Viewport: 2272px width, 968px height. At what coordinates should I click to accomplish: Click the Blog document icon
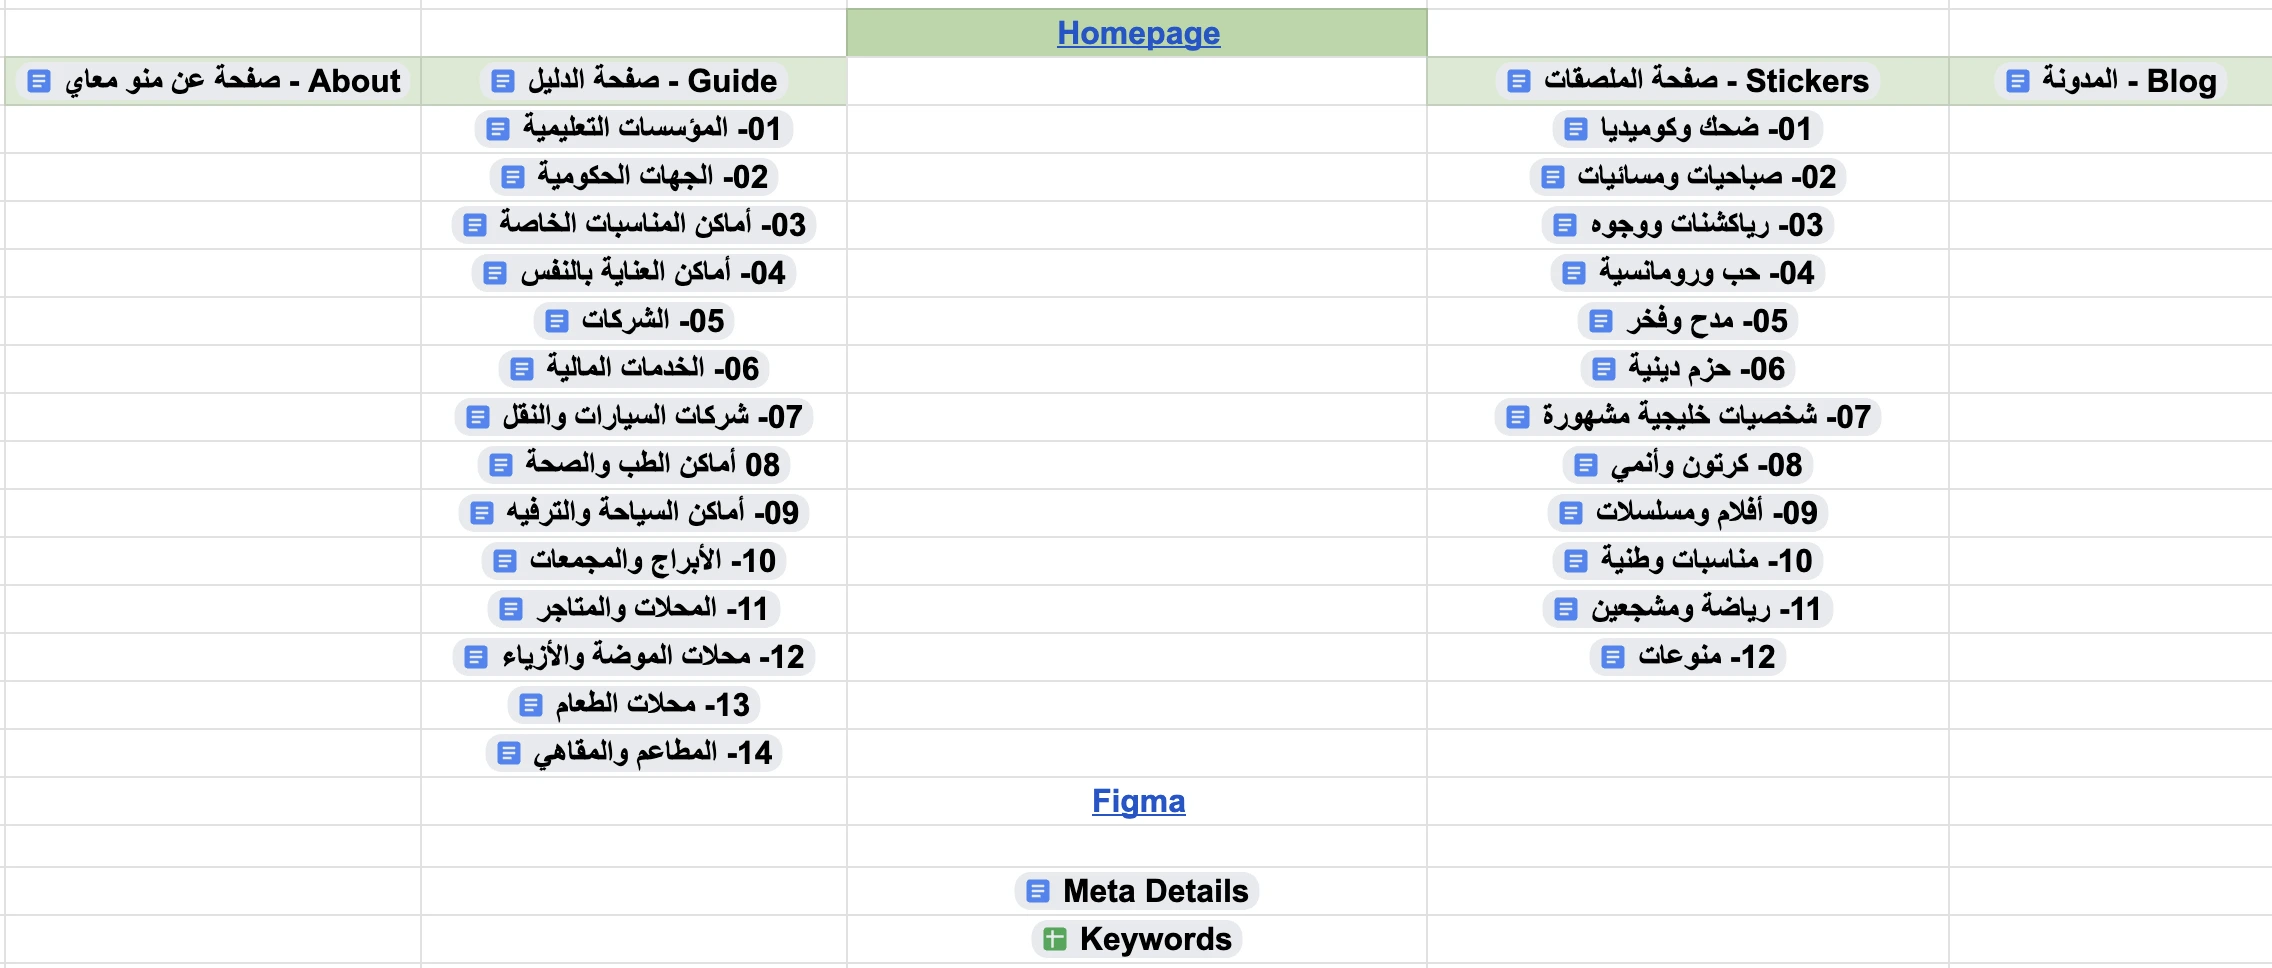[x=2018, y=81]
